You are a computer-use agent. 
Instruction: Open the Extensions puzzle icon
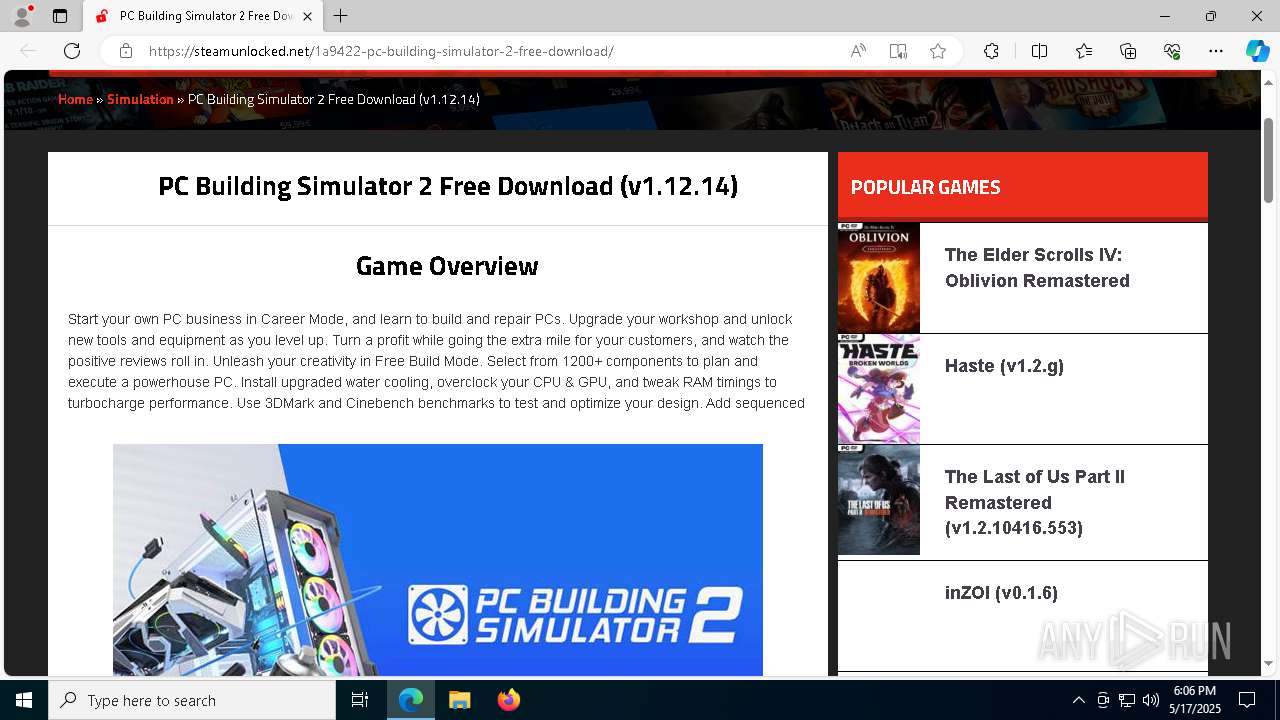[991, 51]
